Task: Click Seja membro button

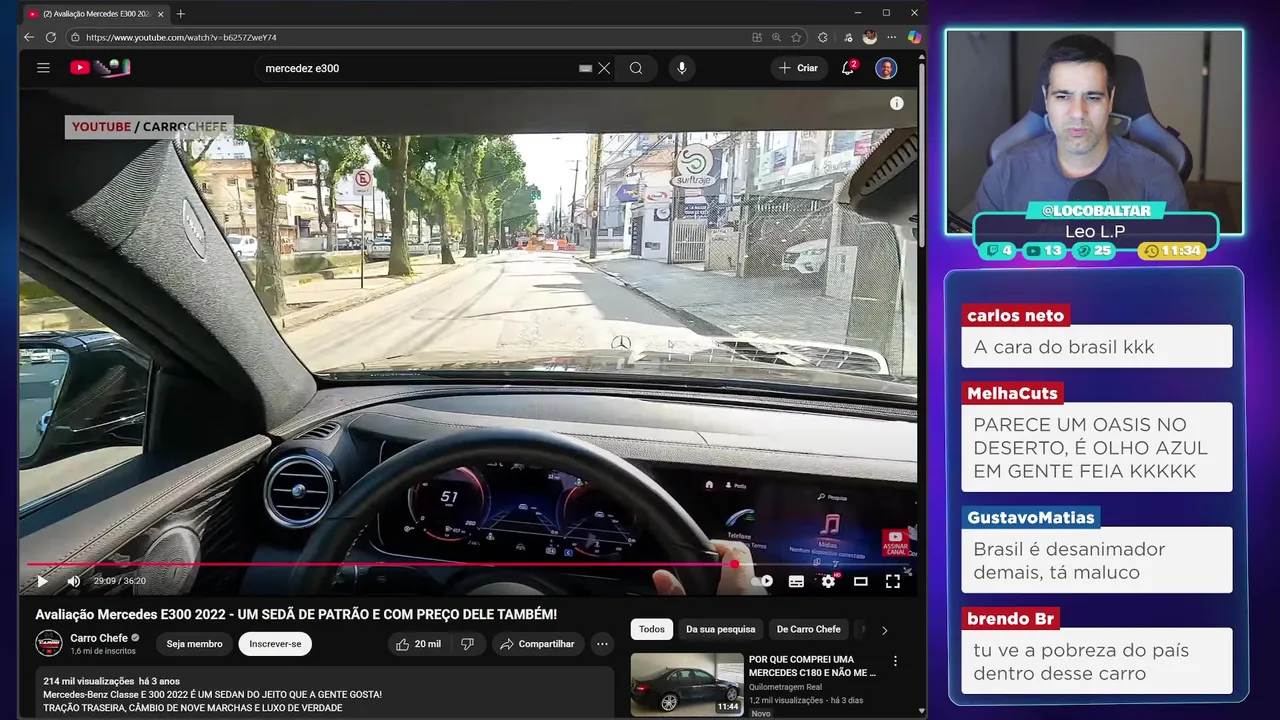Action: [194, 644]
